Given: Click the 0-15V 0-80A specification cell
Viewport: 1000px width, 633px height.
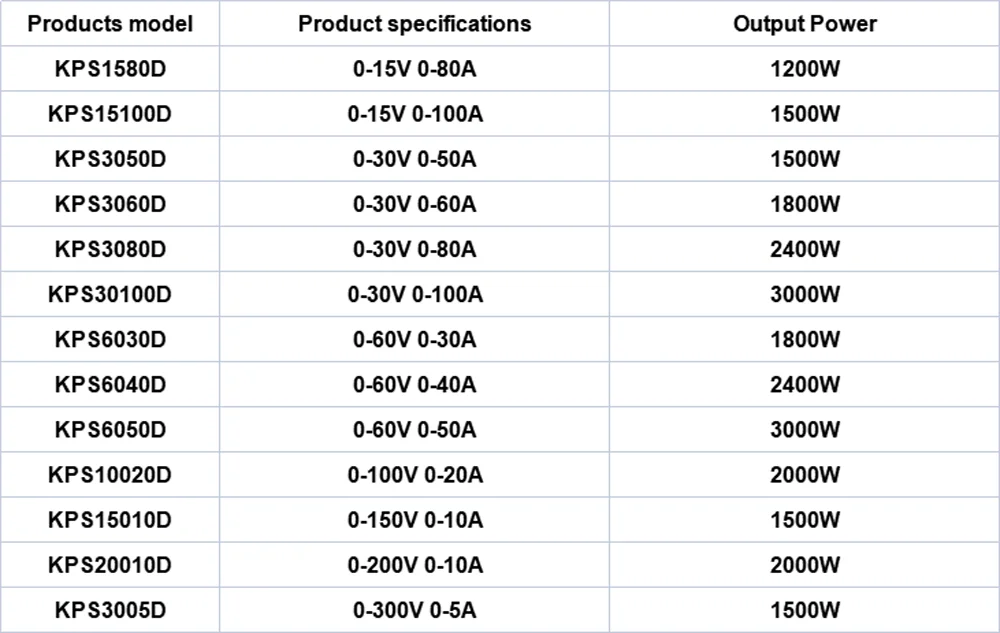Looking at the screenshot, I should (414, 70).
